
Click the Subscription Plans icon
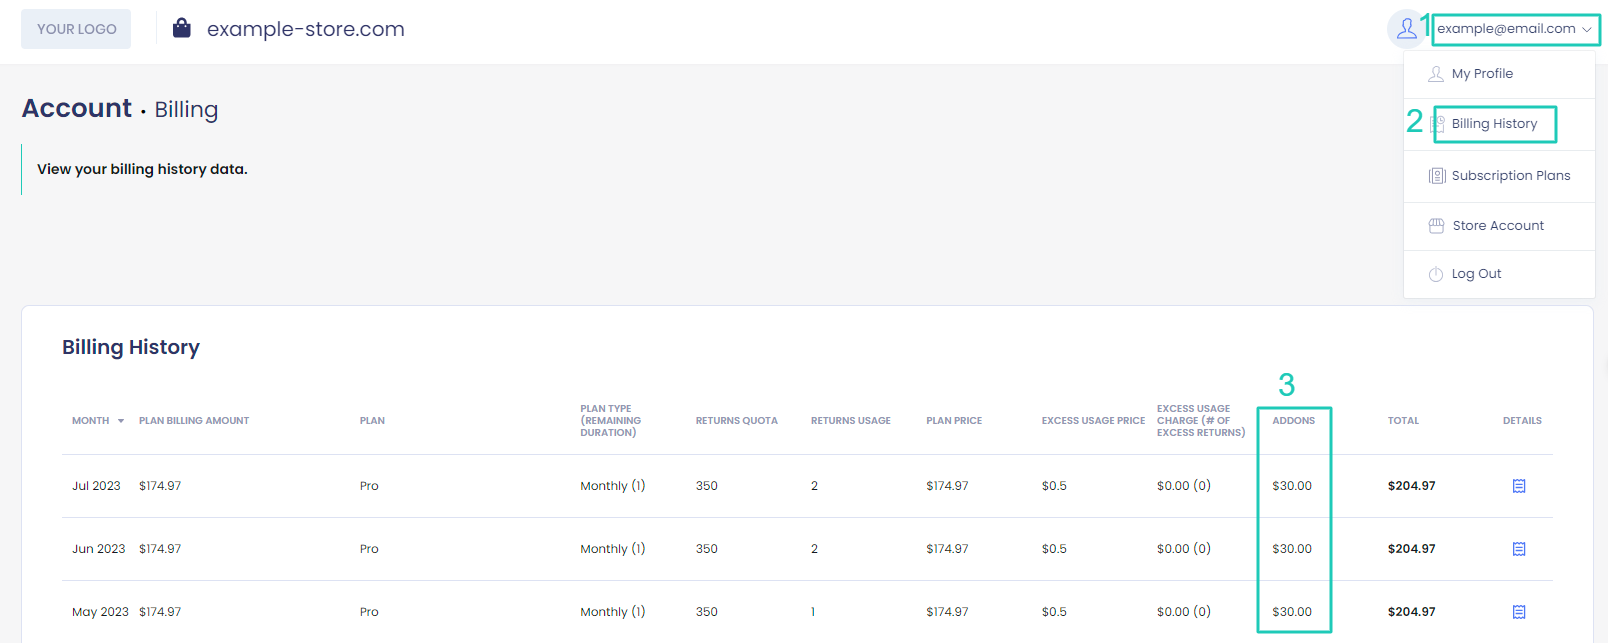pyautogui.click(x=1437, y=176)
